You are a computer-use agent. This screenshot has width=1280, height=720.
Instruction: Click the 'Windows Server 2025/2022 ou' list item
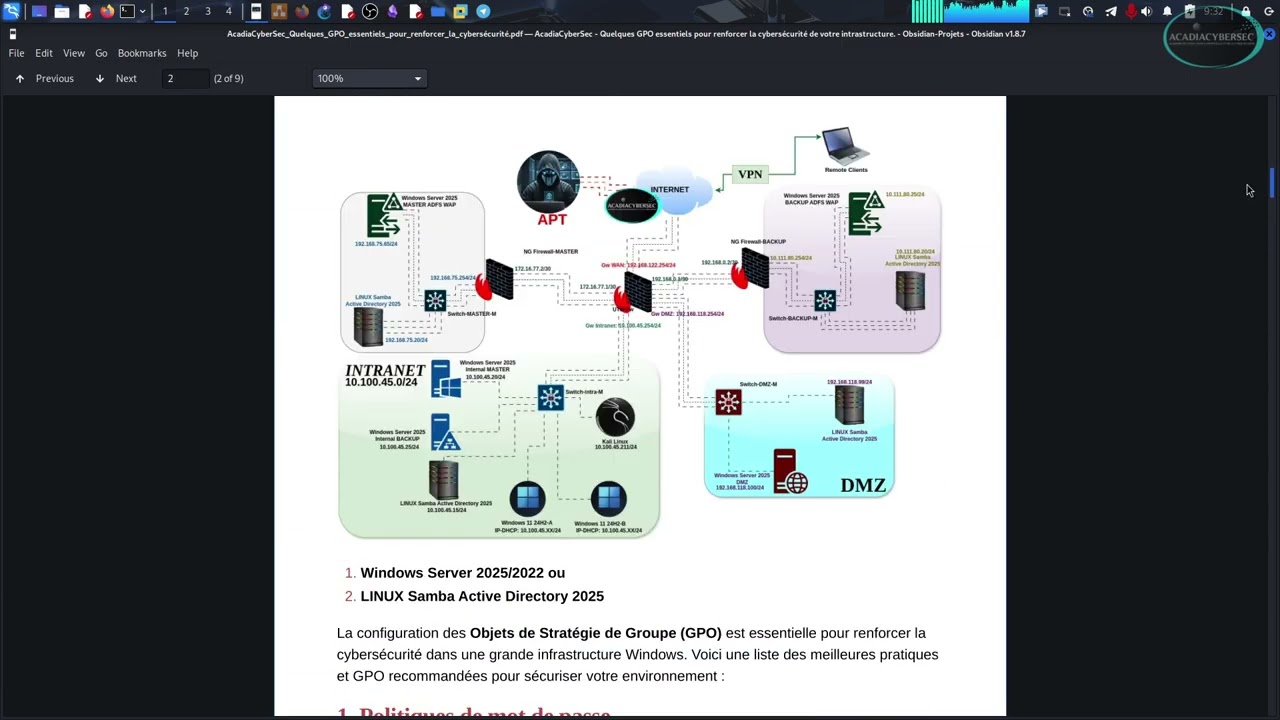tap(462, 573)
